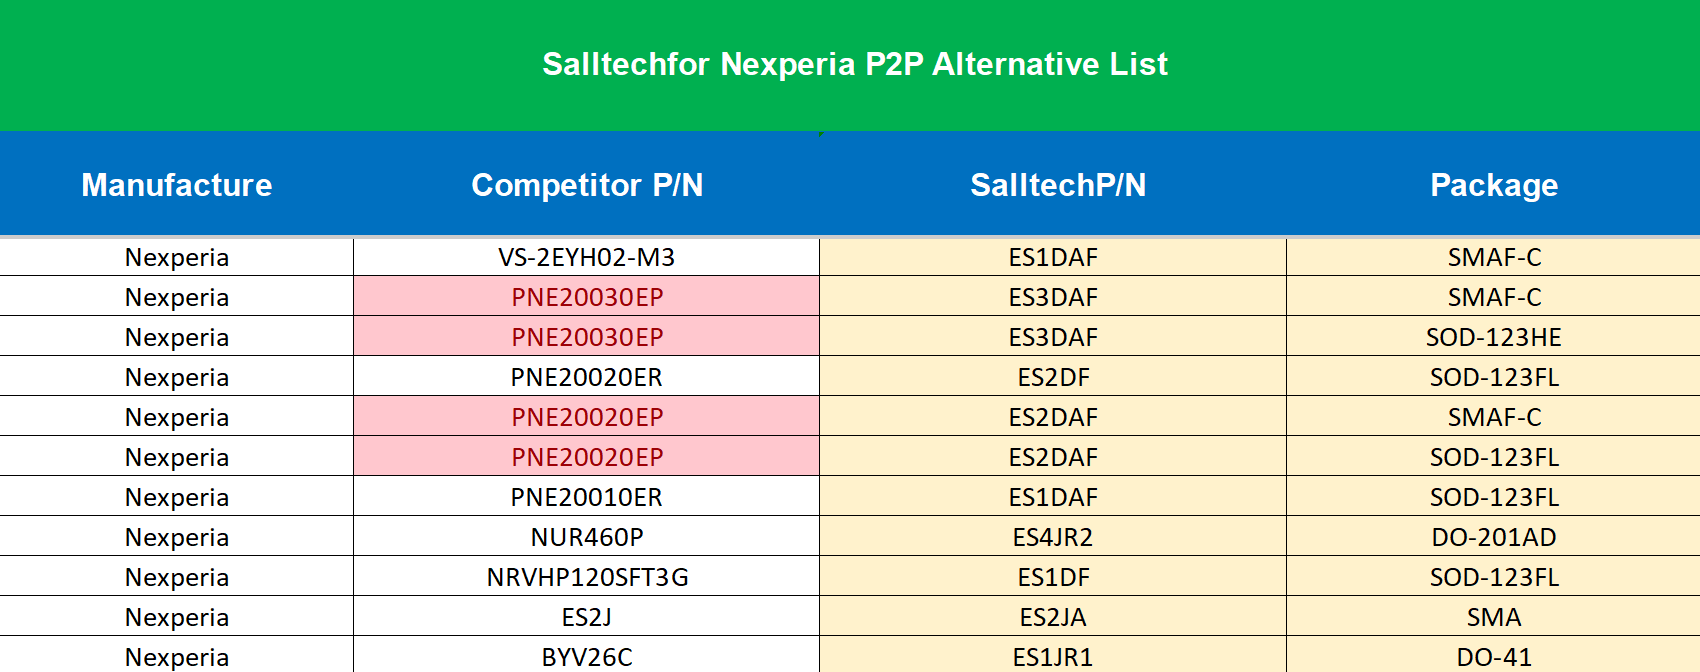Screen dimensions: 1700x672
Task: Select the PNE20010ER part number cell
Action: 587,497
